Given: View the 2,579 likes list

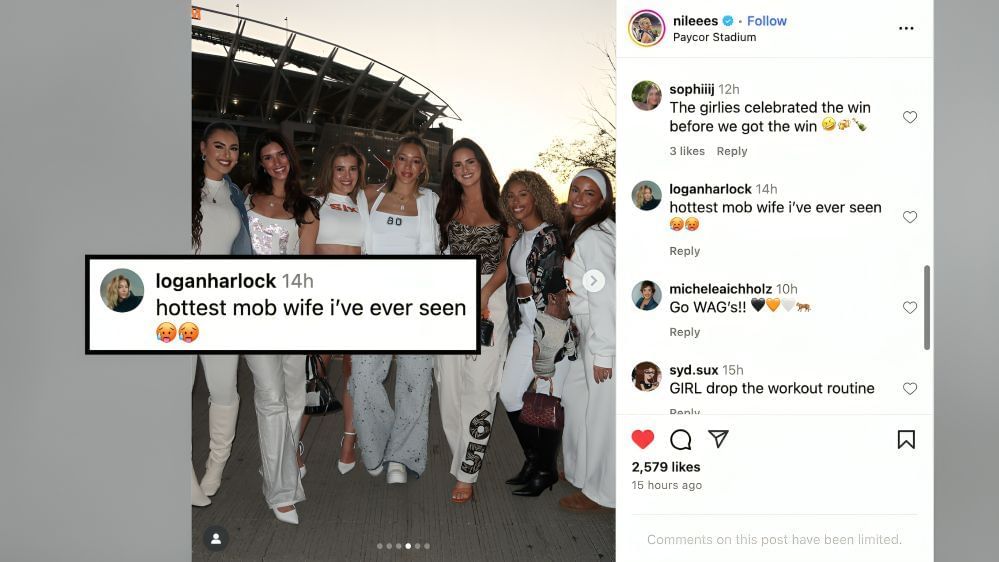Looking at the screenshot, I should tap(666, 467).
